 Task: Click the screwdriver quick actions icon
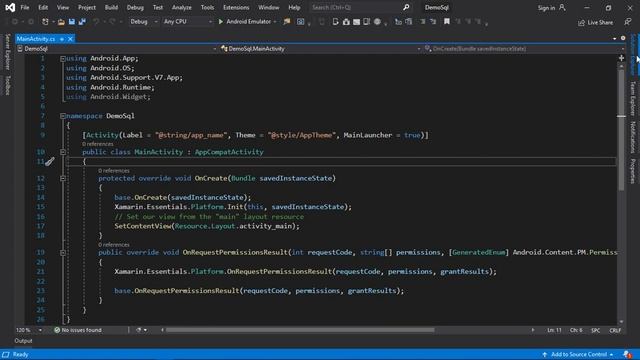(50, 162)
